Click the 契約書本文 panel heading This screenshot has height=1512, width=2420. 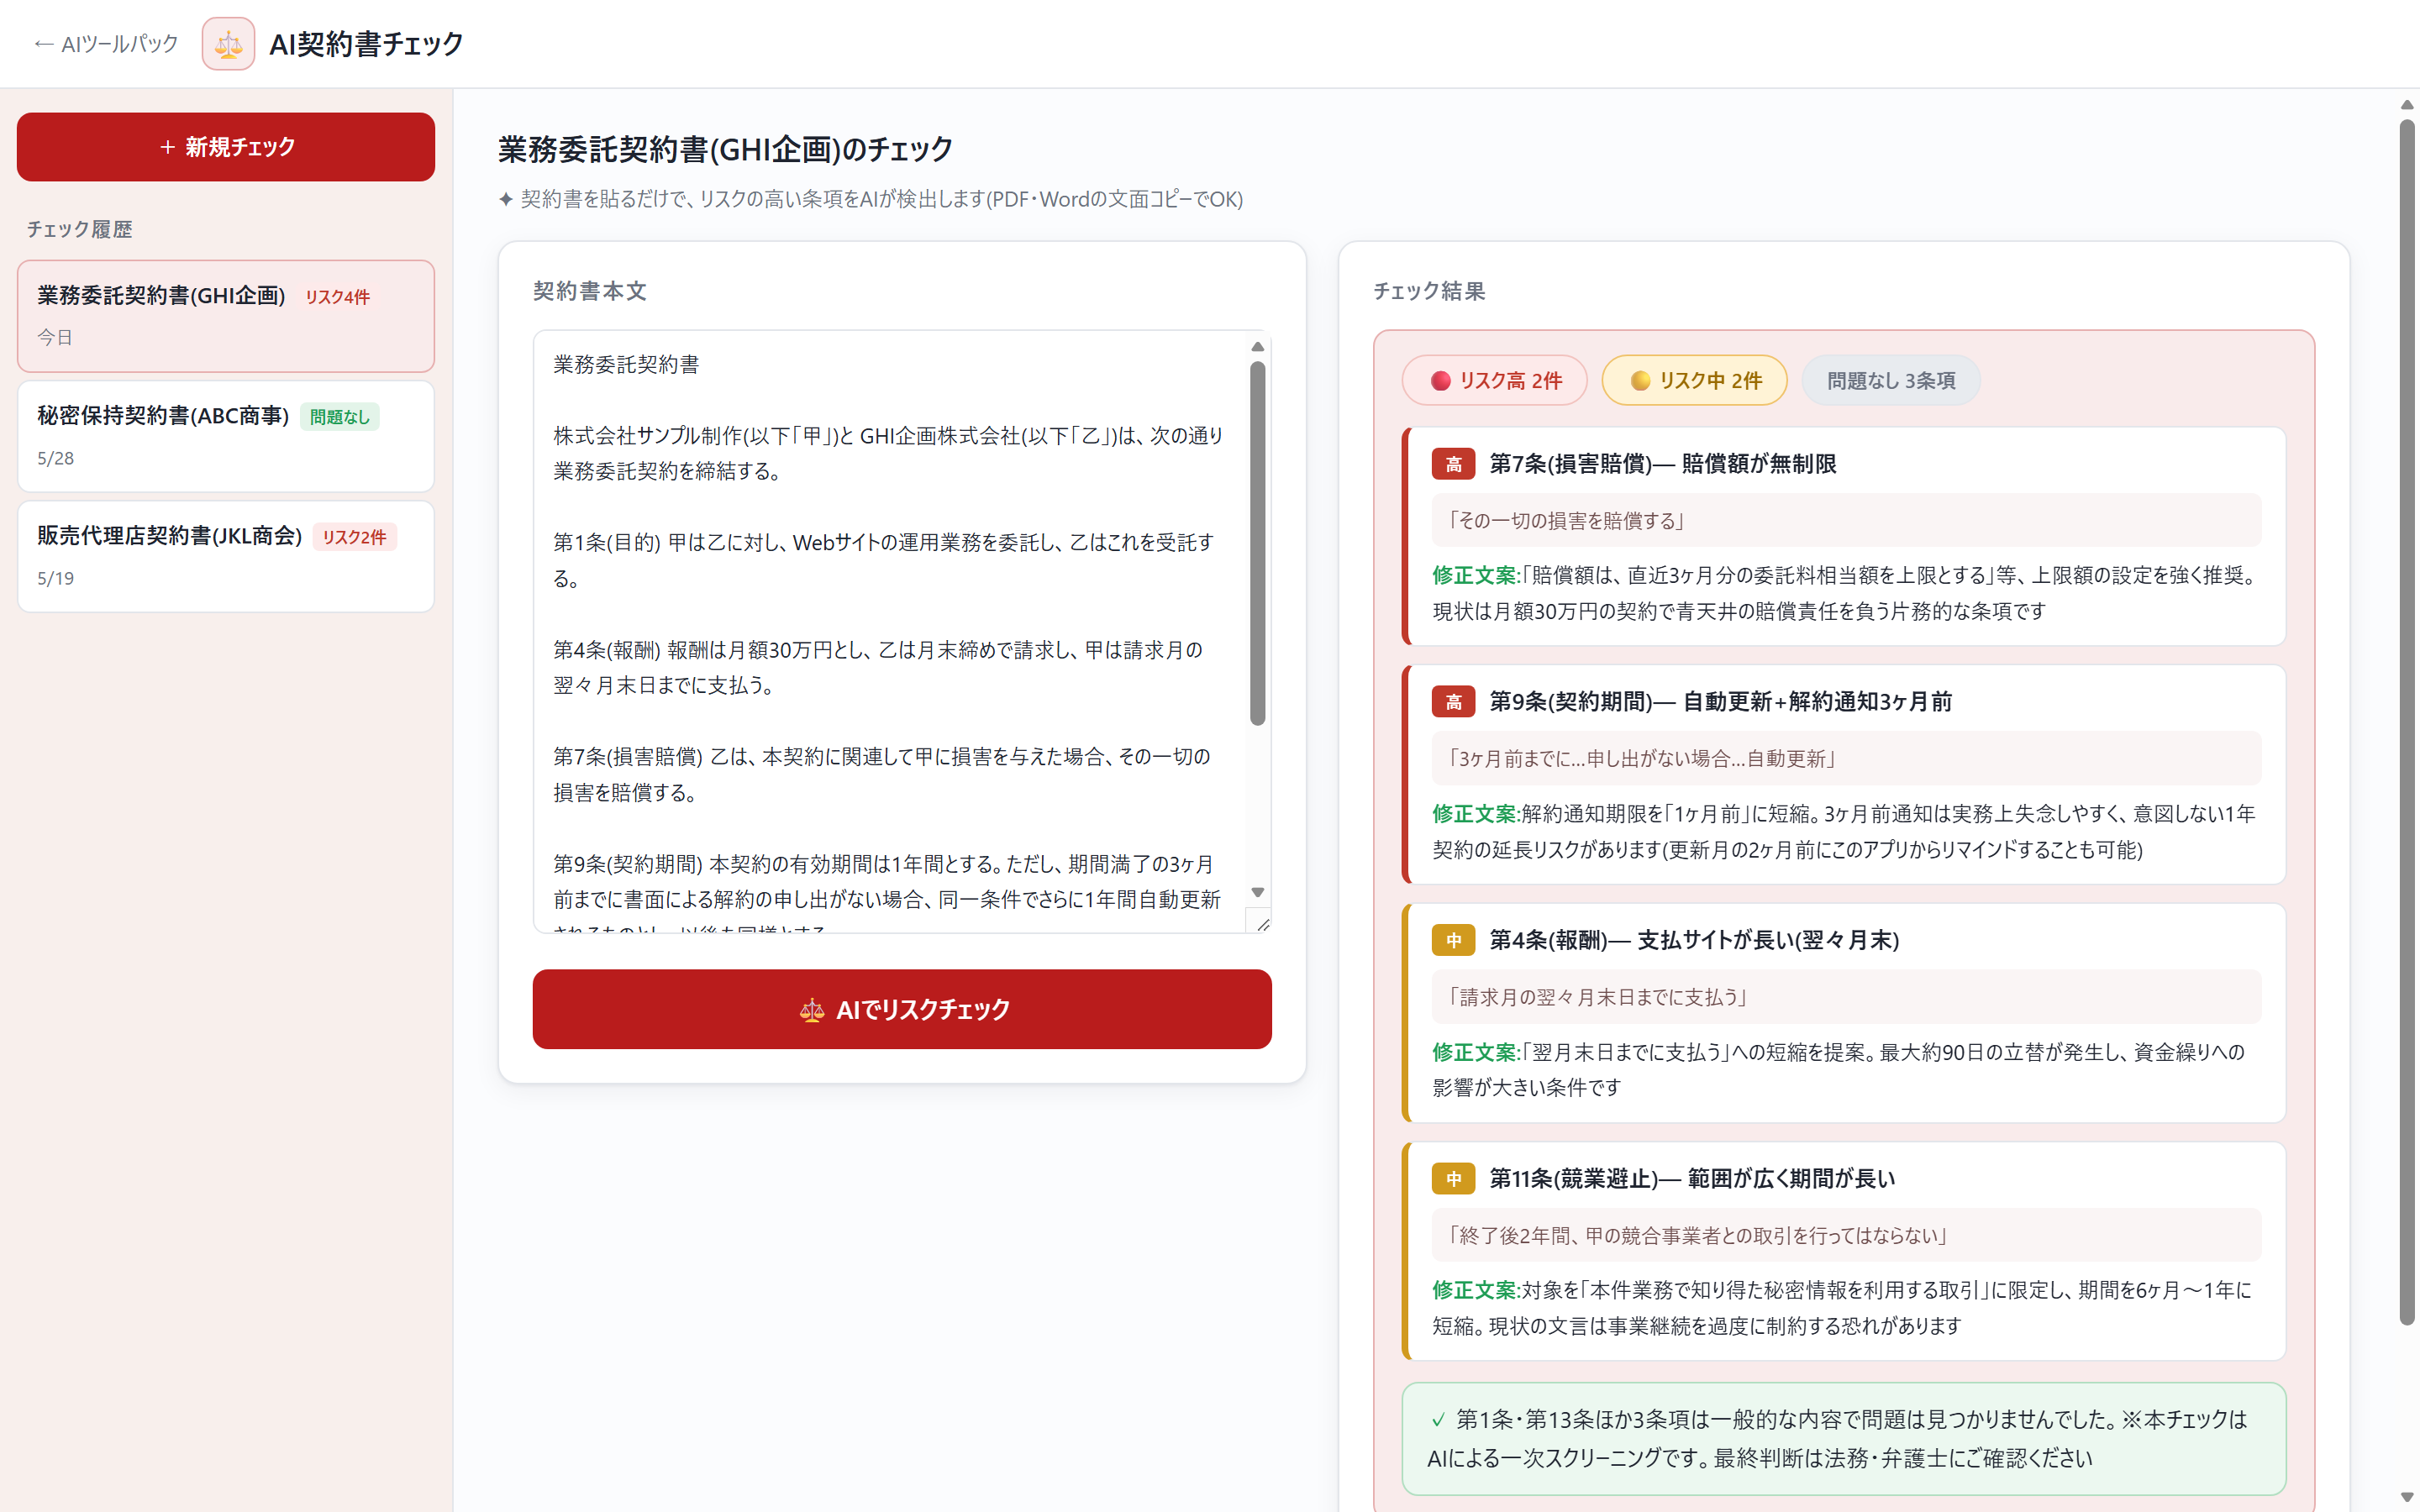[x=590, y=291]
